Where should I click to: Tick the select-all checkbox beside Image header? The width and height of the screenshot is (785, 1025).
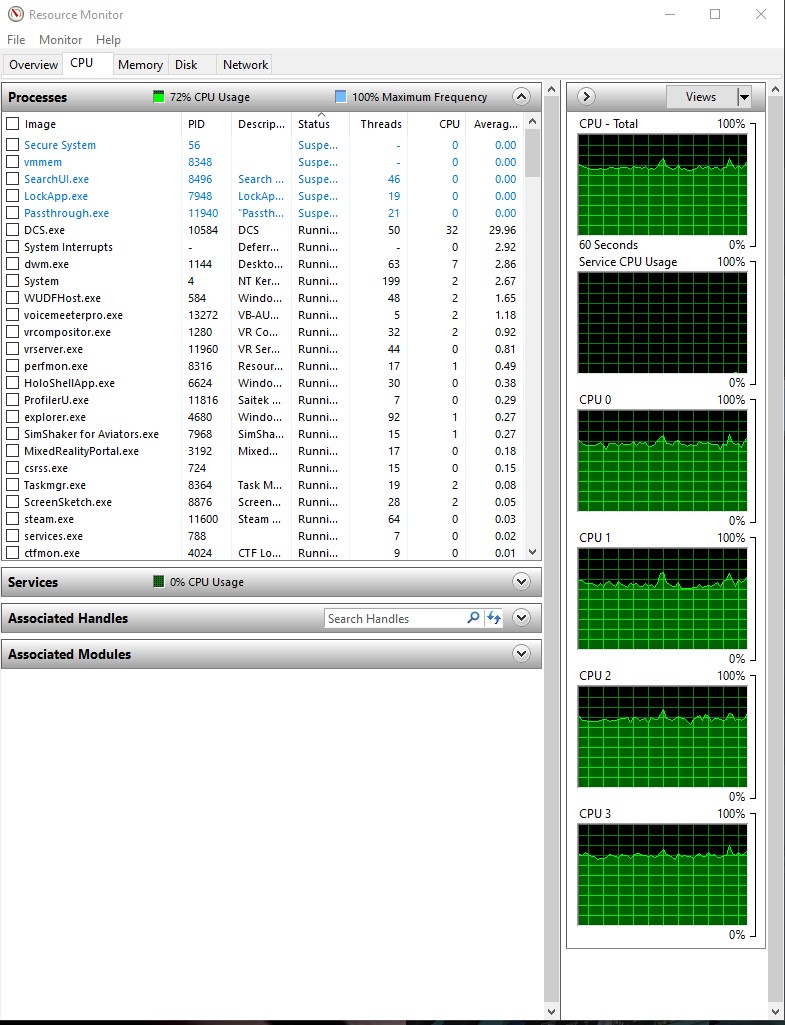click(12, 124)
